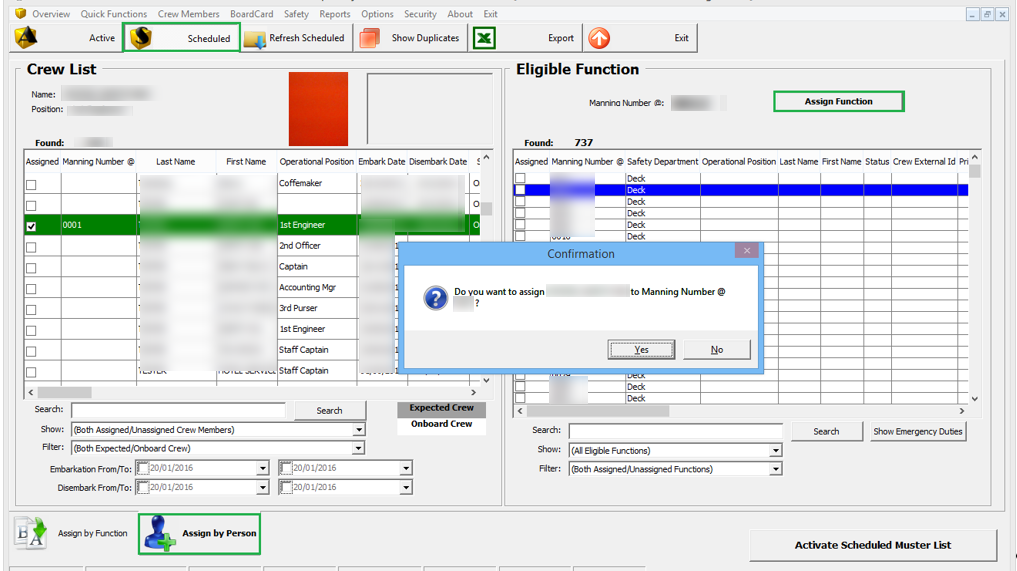1017x571 pixels.
Task: Click Show Emergency Duties button
Action: click(x=918, y=431)
